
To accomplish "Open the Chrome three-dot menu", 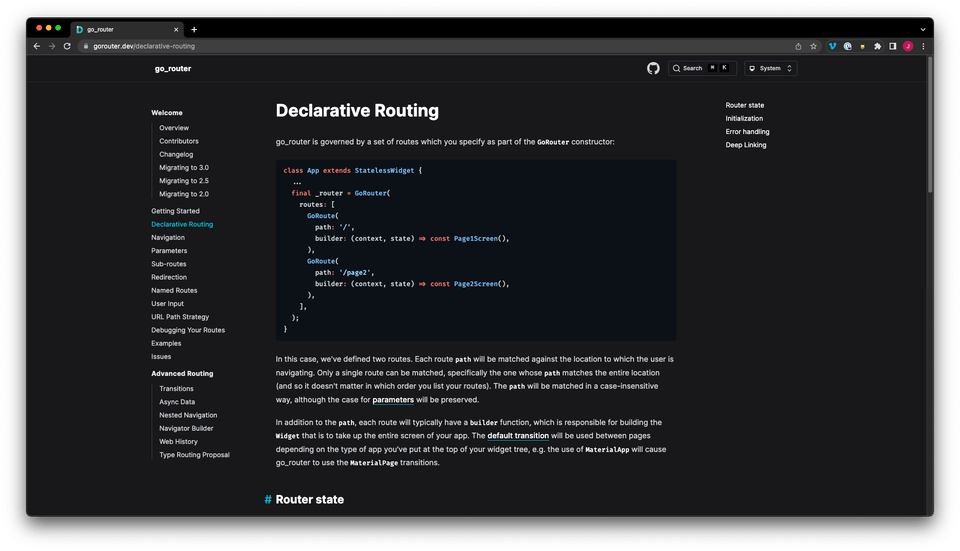I will pos(923,46).
